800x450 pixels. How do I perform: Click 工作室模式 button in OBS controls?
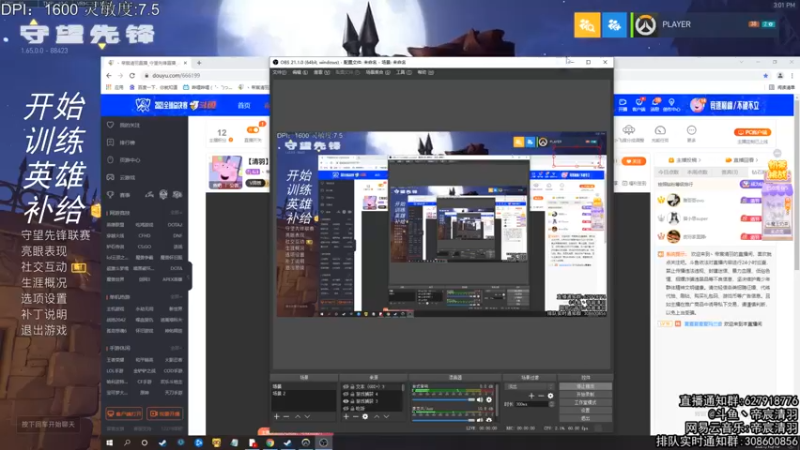(x=586, y=402)
